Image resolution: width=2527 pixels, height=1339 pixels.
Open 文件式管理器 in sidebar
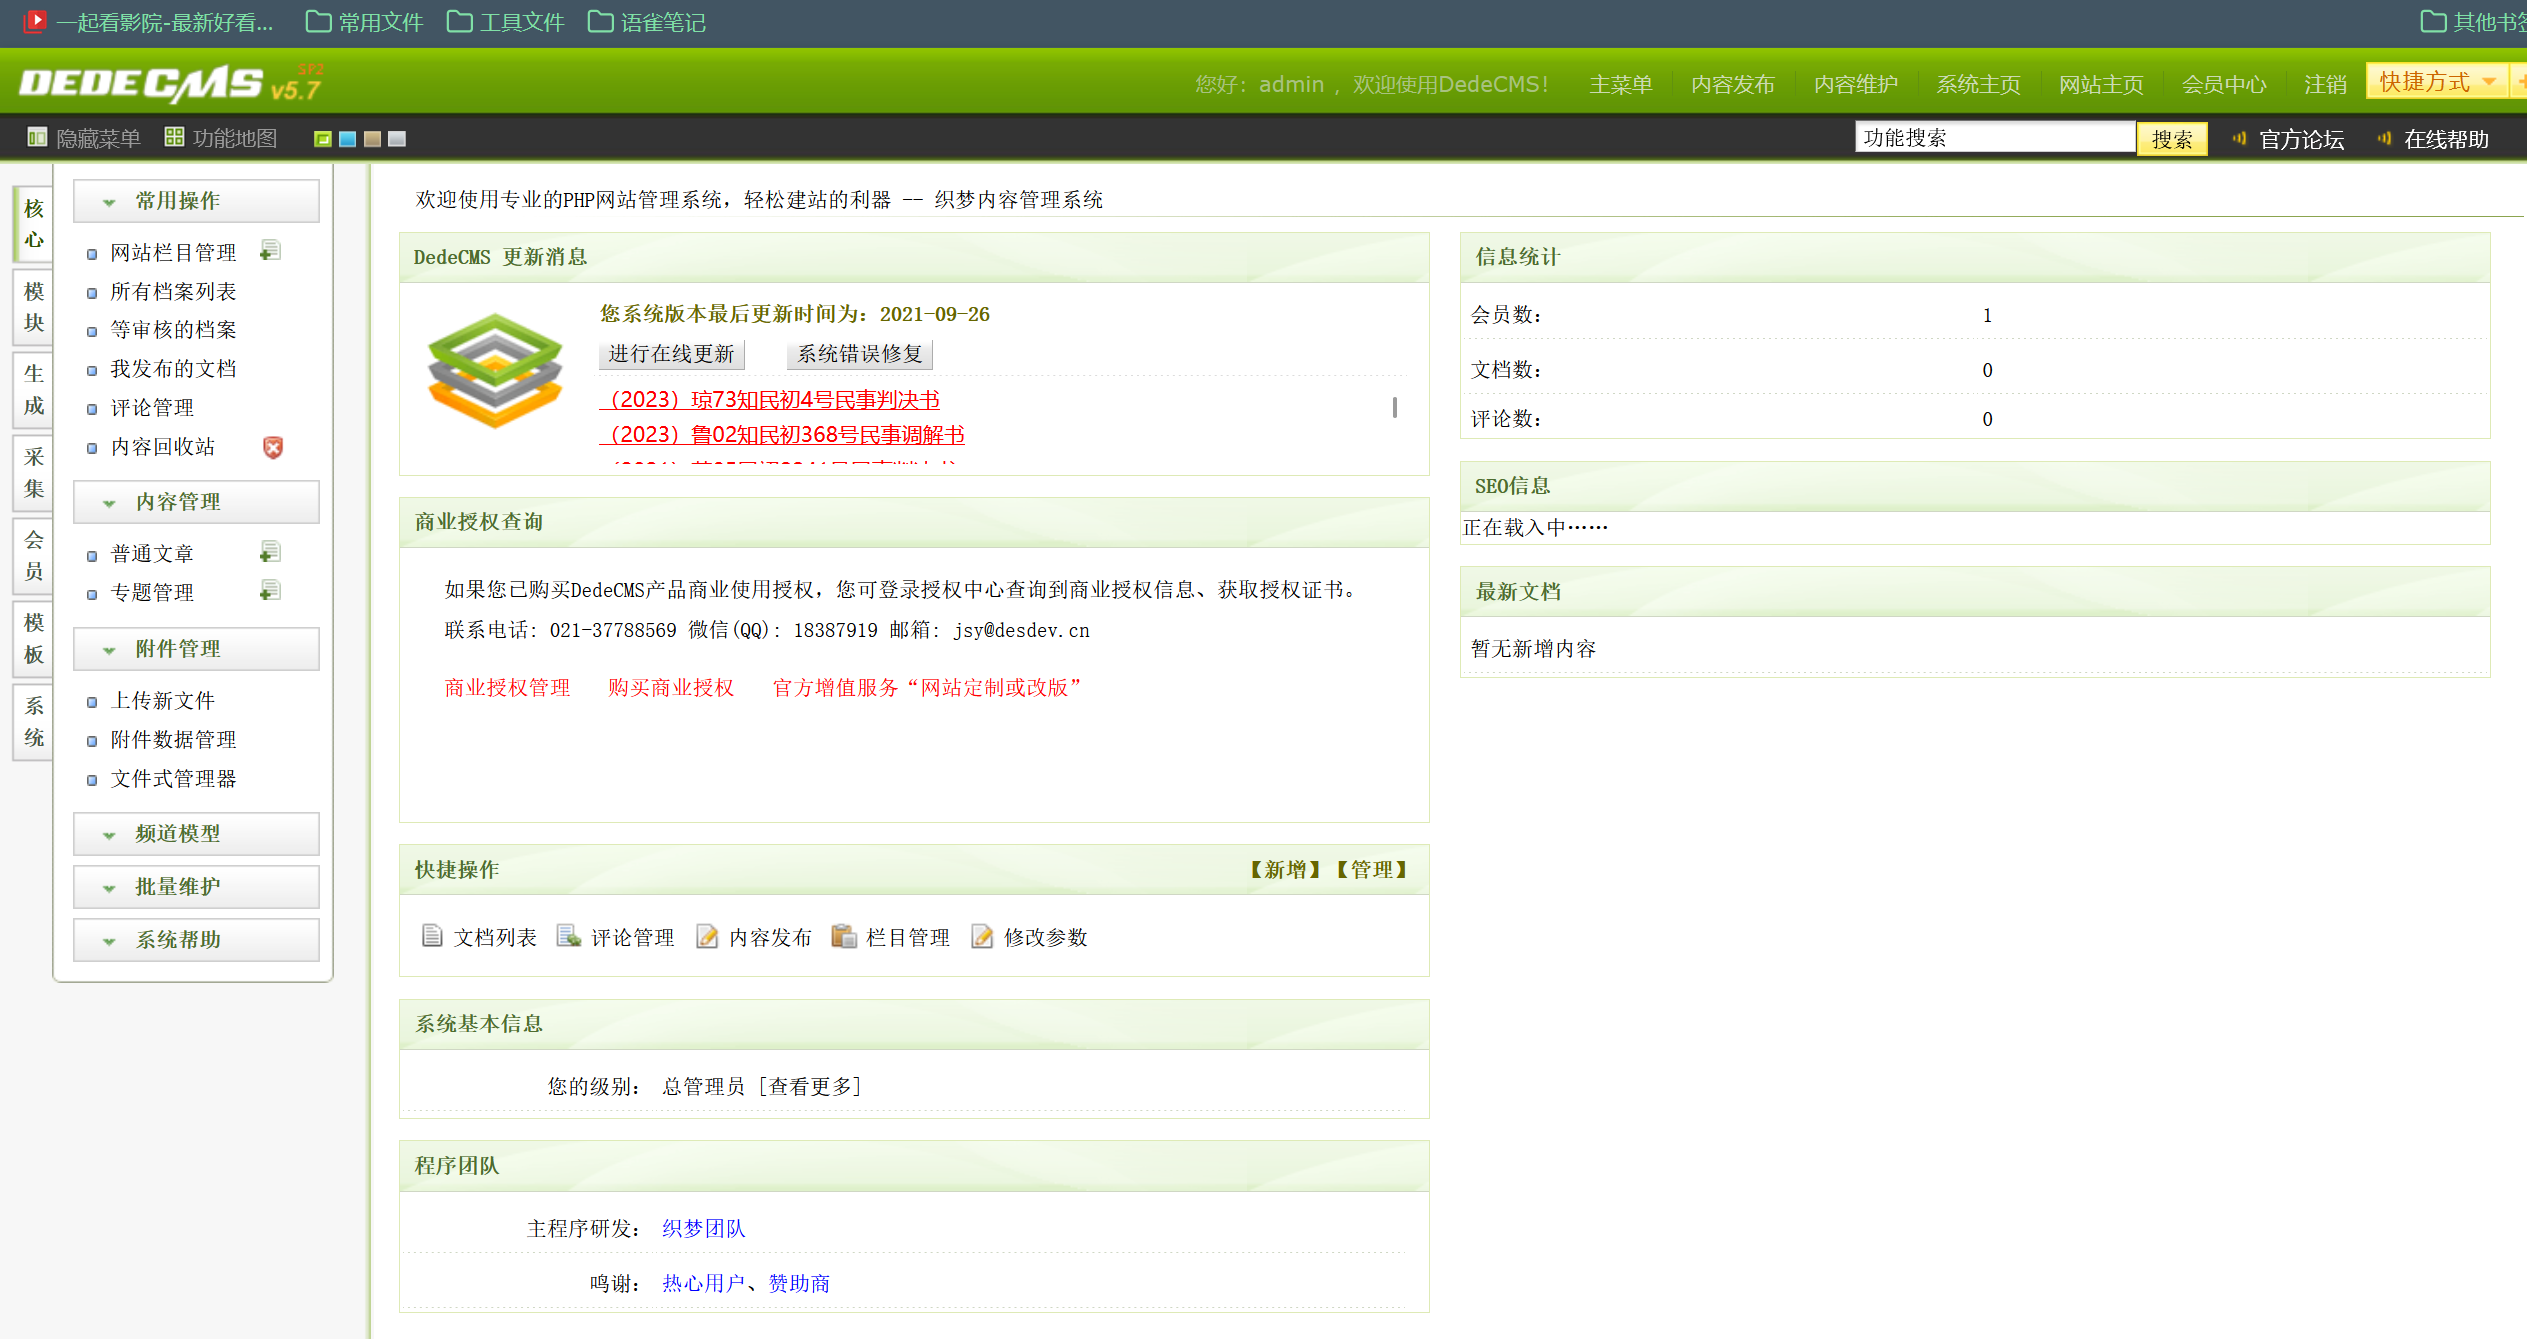point(173,778)
